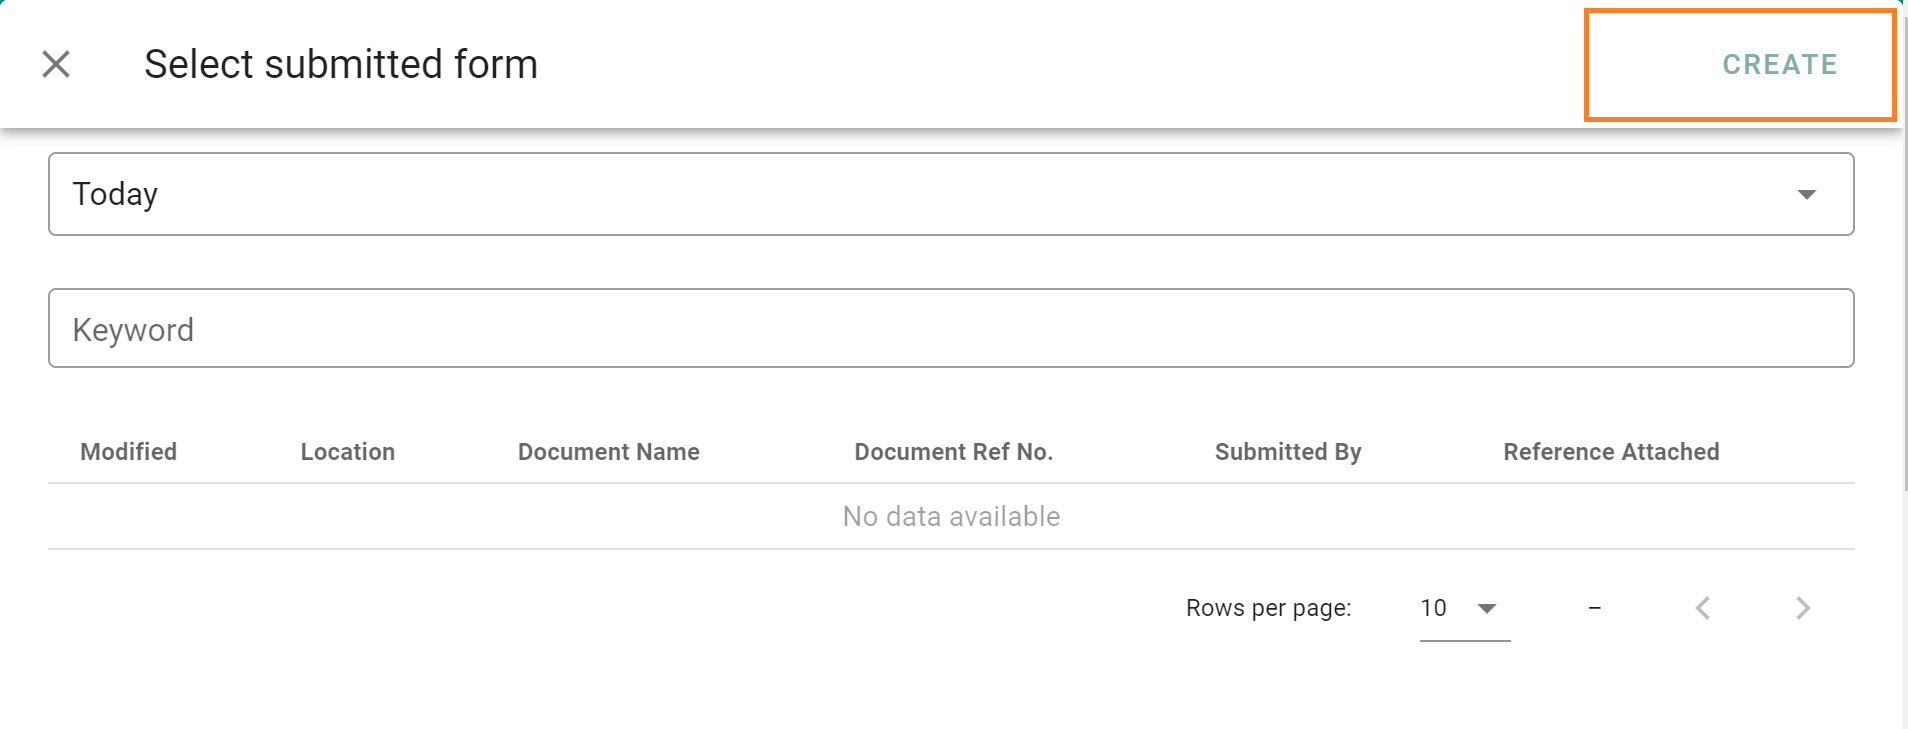This screenshot has width=1908, height=729.
Task: Close the Select submitted form dialog
Action: coord(56,64)
